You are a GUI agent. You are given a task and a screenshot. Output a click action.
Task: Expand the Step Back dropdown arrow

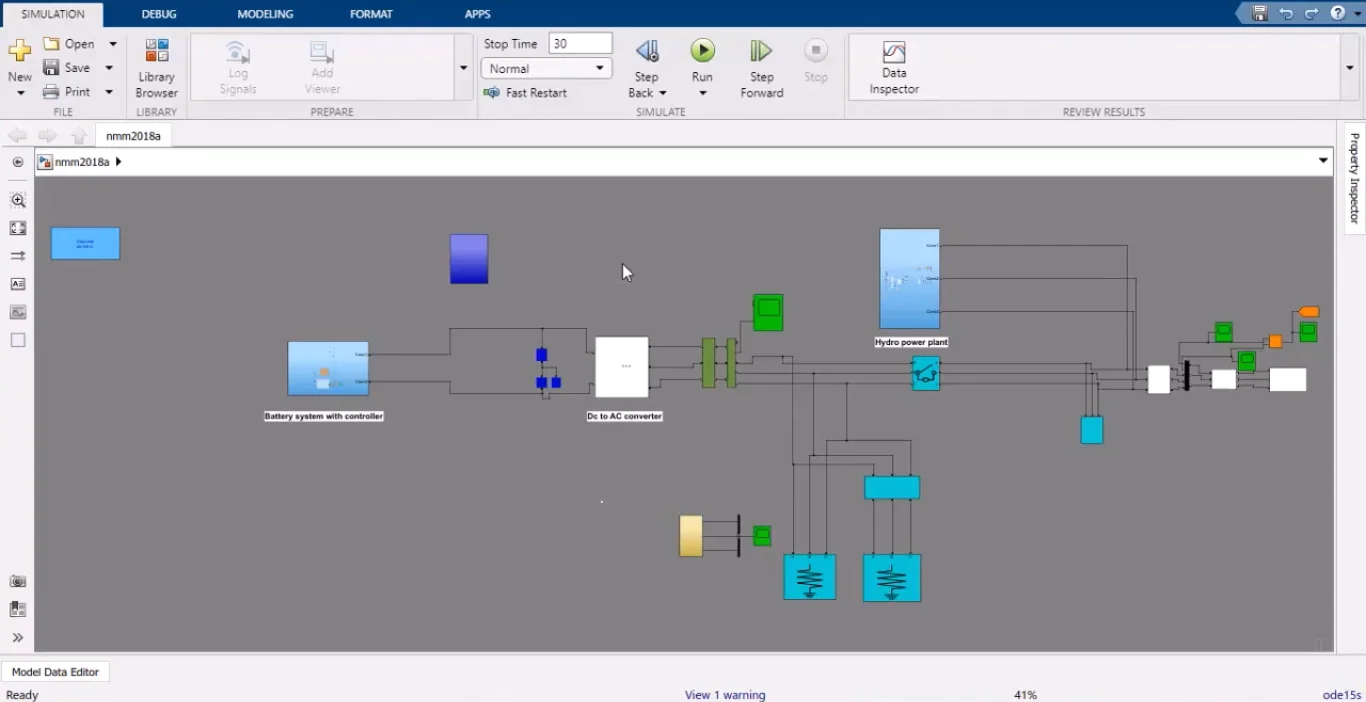pos(662,94)
